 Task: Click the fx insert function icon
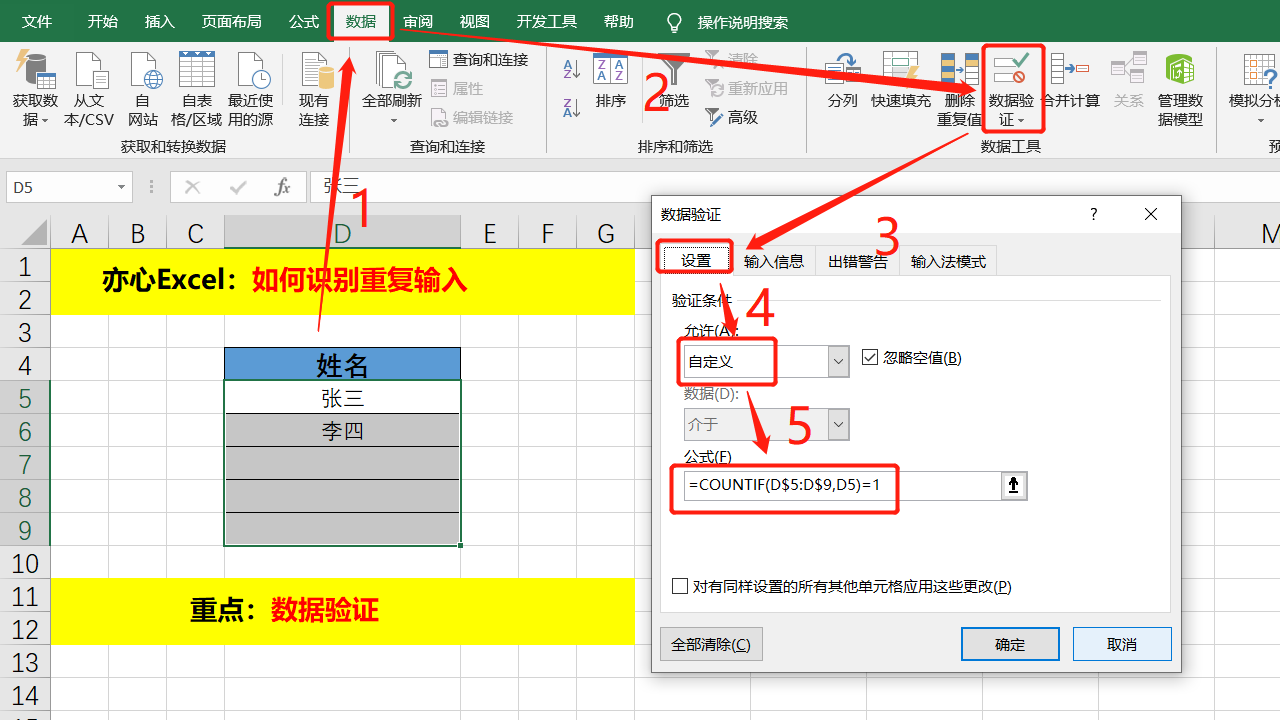(x=283, y=187)
